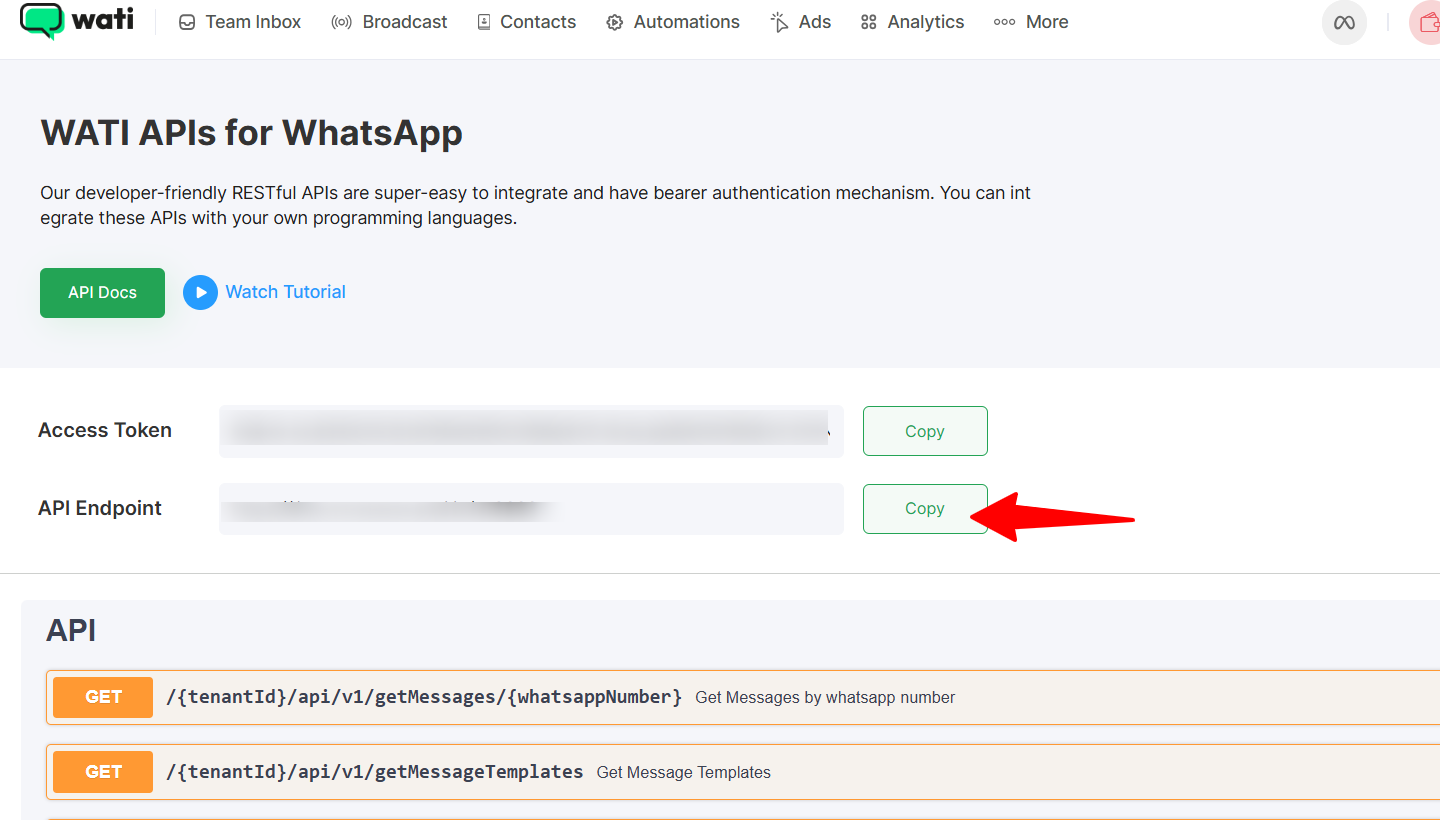Image resolution: width=1440 pixels, height=820 pixels.
Task: Expand the getMessageTemplates GET endpoint
Action: [743, 772]
